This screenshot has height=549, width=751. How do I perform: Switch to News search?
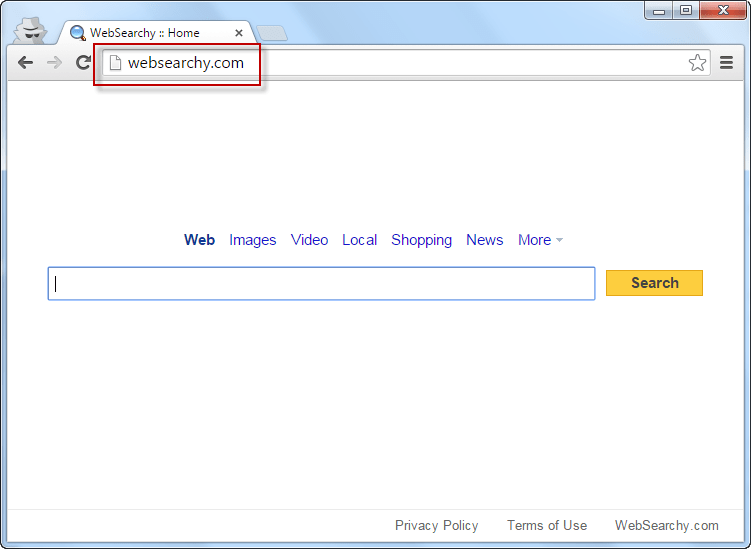(x=484, y=240)
